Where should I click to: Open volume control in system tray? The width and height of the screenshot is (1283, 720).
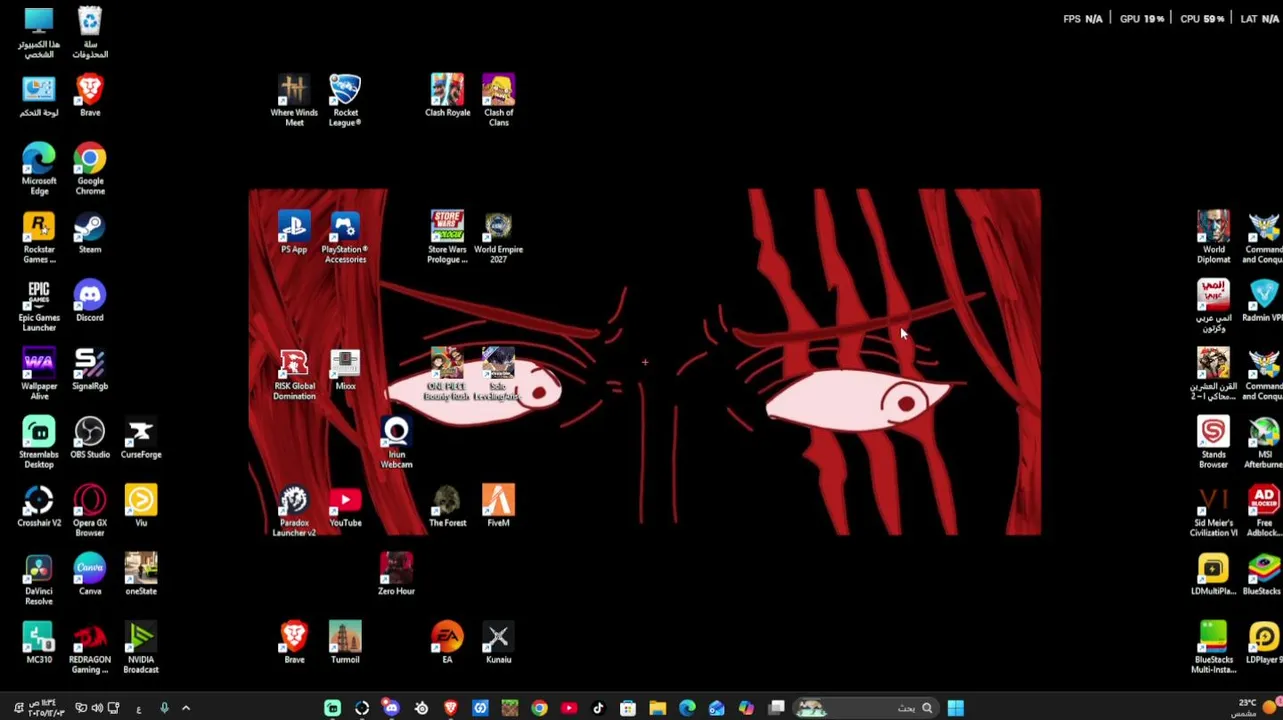(97, 708)
